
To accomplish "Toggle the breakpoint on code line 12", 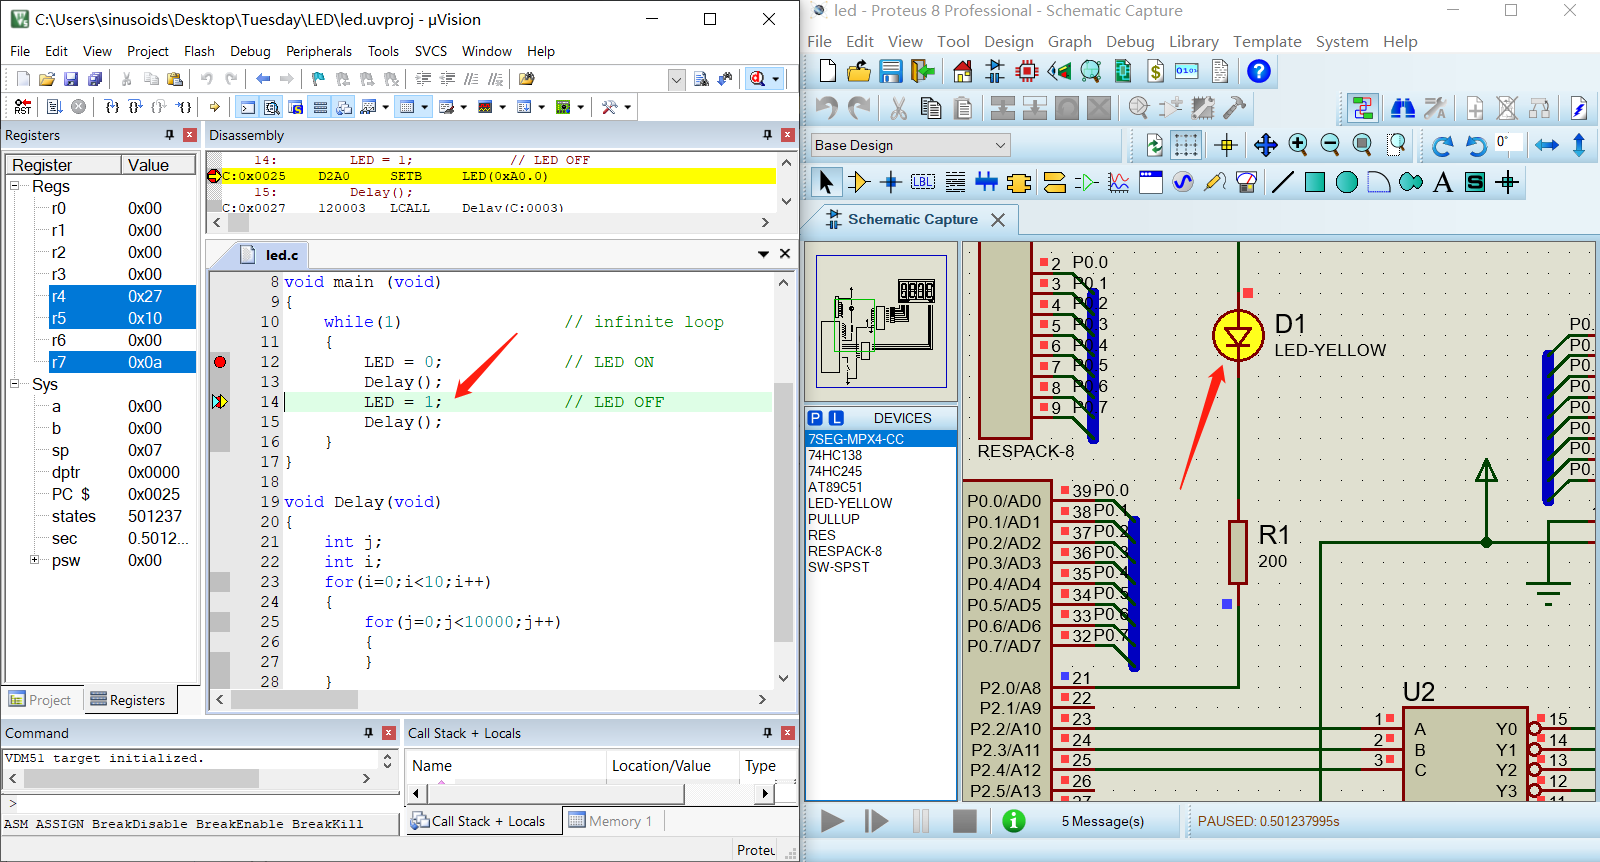I will (x=220, y=362).
